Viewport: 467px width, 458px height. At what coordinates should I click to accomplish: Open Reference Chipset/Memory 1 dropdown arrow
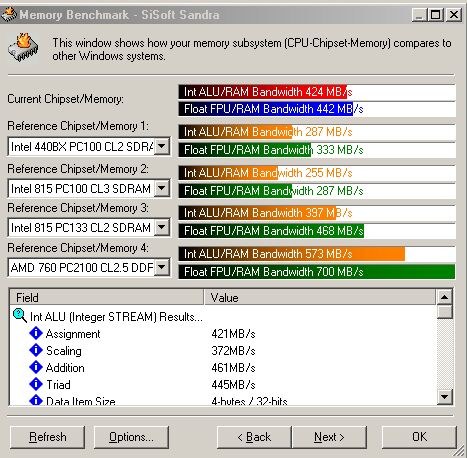point(162,146)
